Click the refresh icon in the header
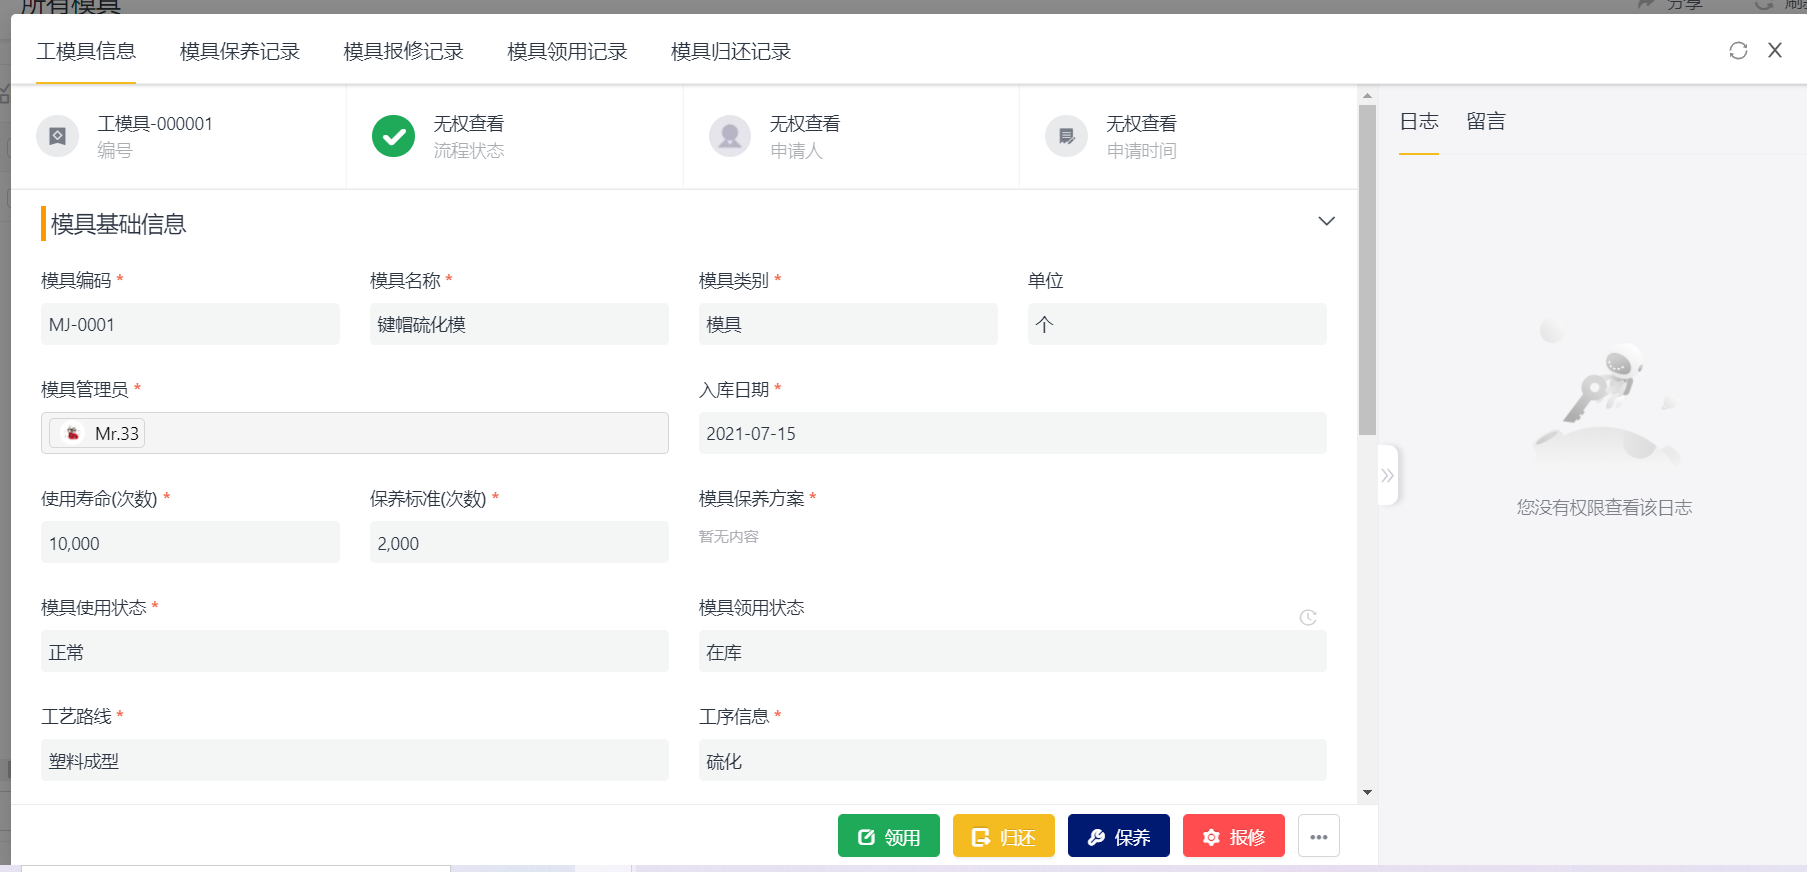The width and height of the screenshot is (1807, 872). coord(1738,51)
